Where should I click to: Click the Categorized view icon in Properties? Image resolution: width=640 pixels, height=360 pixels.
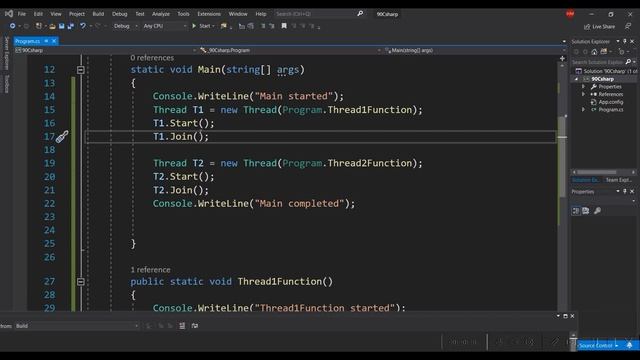coord(576,211)
